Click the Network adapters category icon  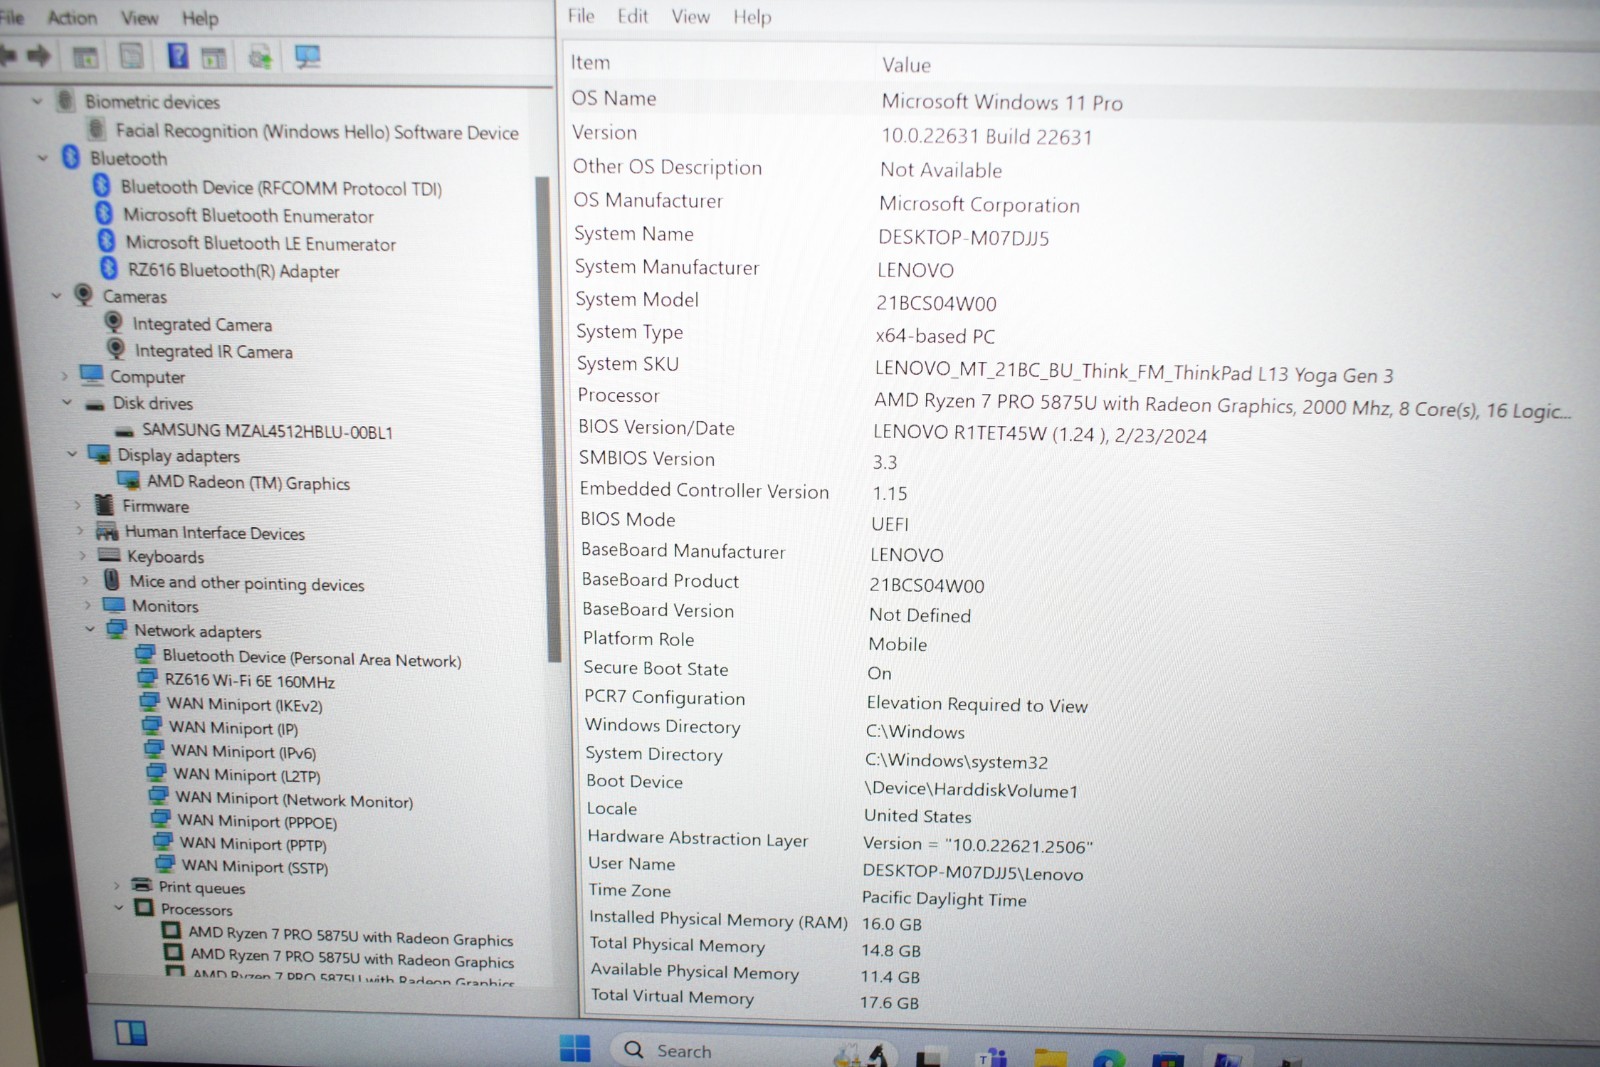click(x=117, y=629)
